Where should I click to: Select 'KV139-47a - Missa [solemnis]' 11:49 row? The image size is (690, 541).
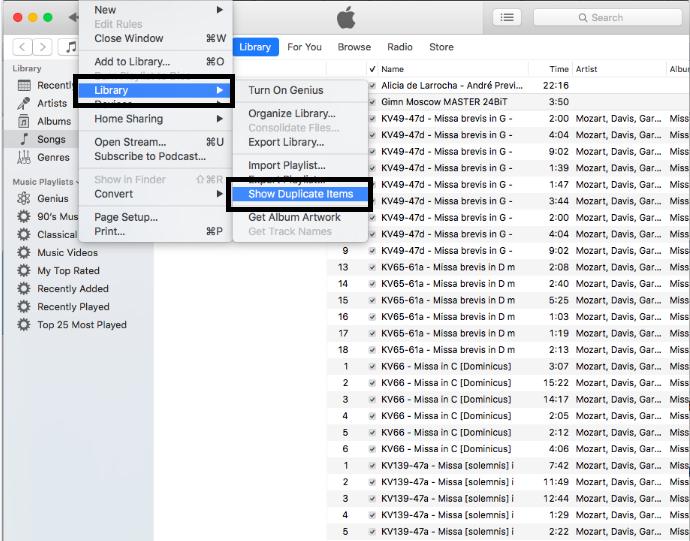pyautogui.click(x=508, y=482)
